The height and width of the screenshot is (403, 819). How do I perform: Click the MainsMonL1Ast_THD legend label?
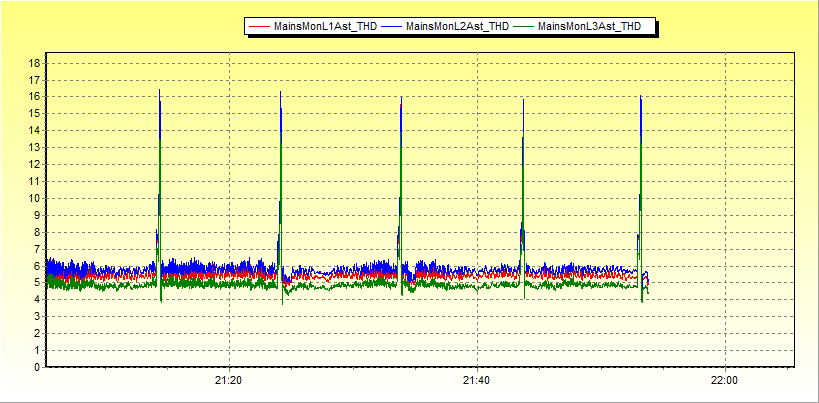click(325, 27)
